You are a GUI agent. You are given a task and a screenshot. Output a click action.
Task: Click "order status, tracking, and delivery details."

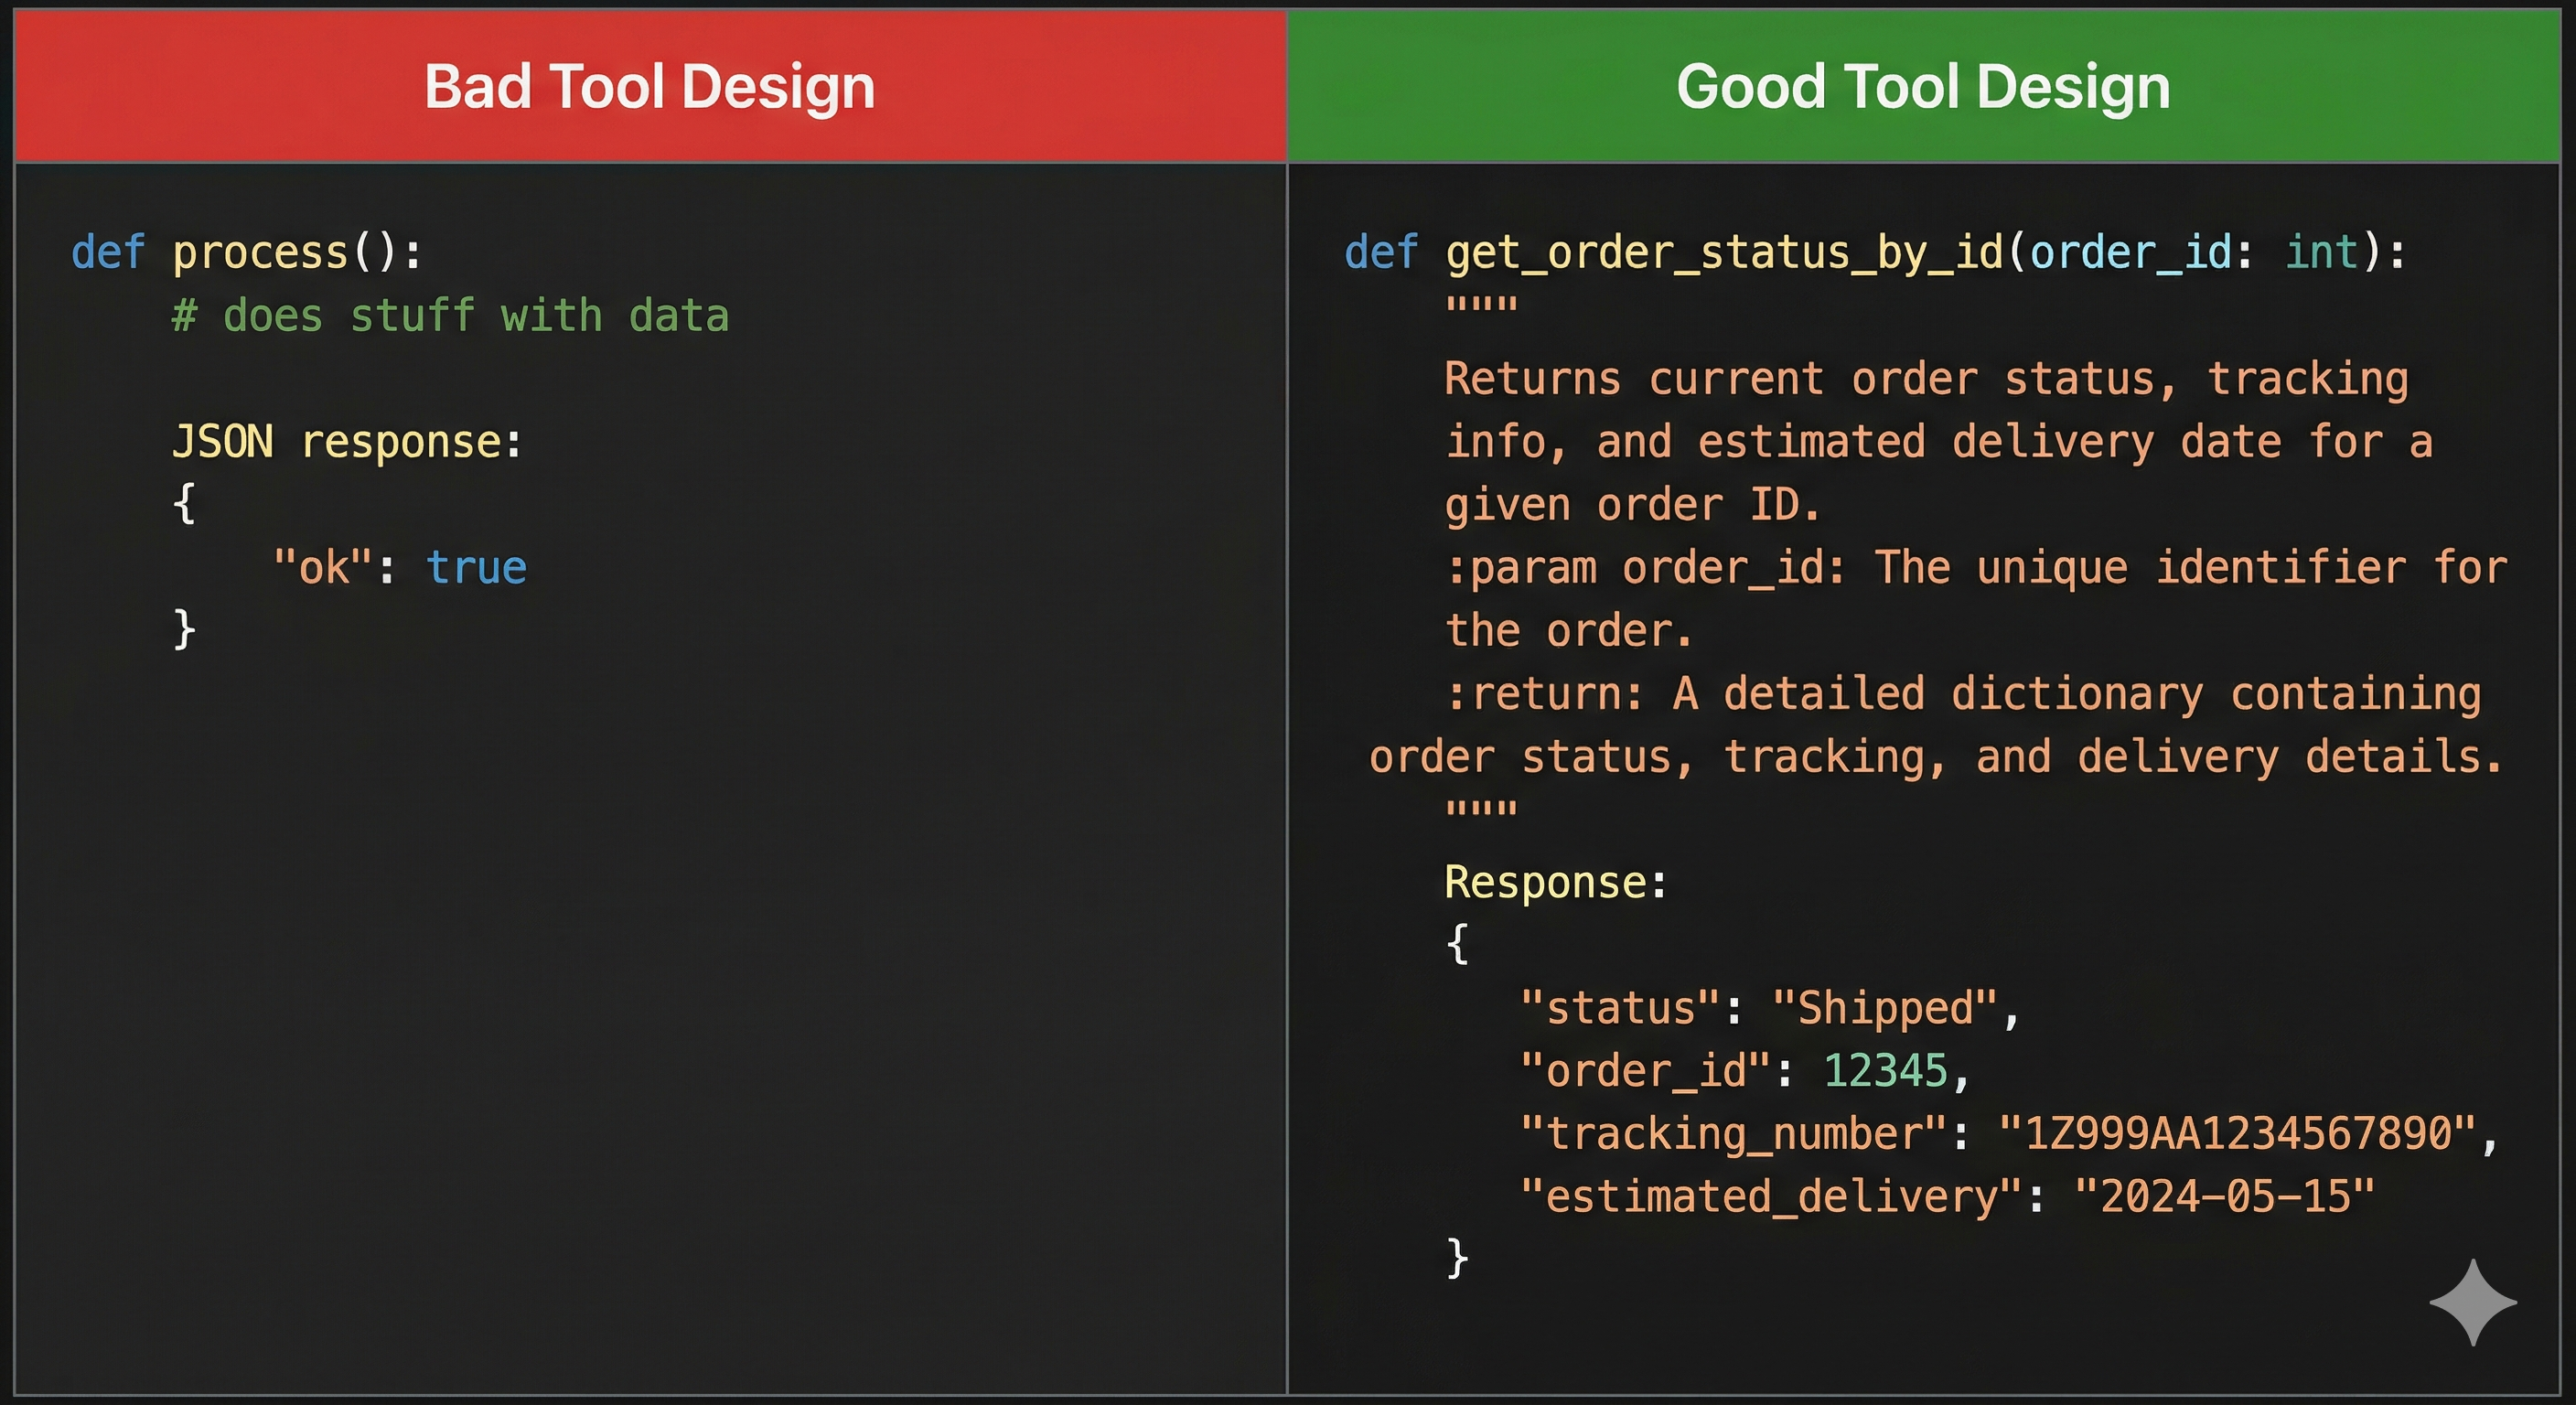[1936, 757]
